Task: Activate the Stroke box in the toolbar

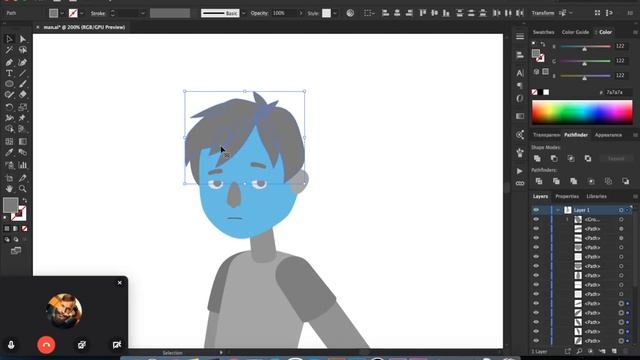Action: click(x=19, y=214)
